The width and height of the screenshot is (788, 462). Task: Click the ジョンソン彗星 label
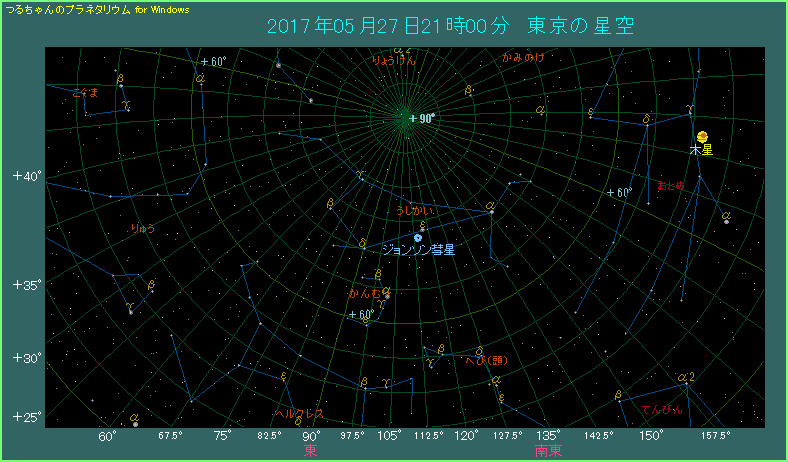pos(419,250)
